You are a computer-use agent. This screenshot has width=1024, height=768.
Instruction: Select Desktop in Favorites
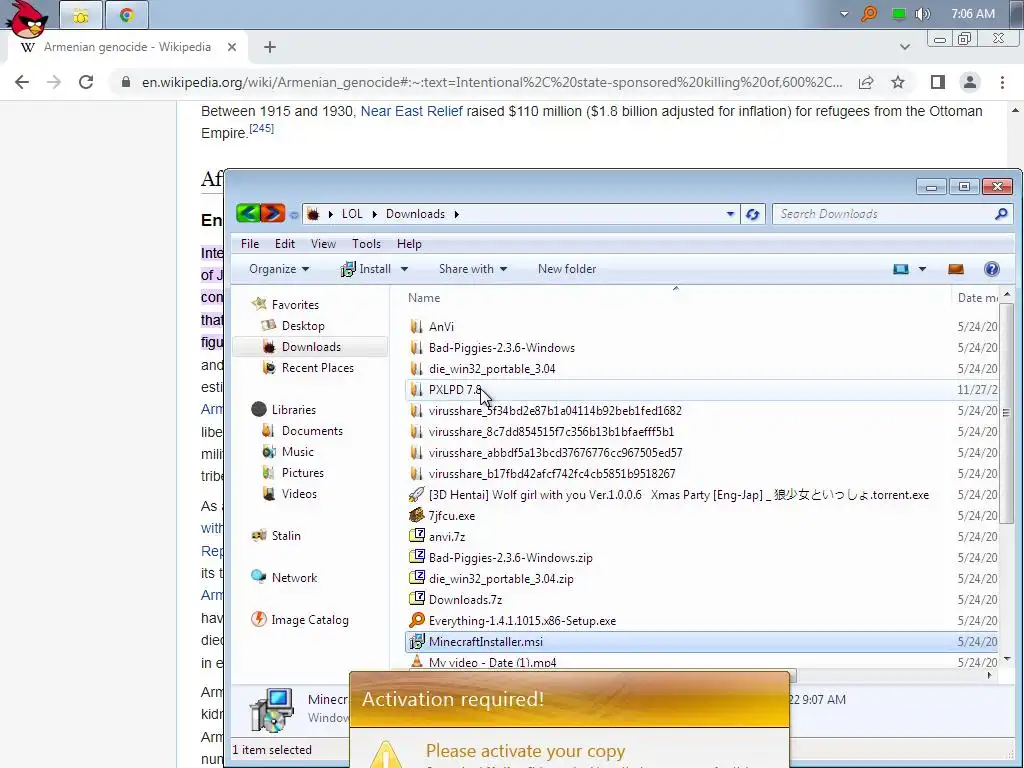[303, 326]
